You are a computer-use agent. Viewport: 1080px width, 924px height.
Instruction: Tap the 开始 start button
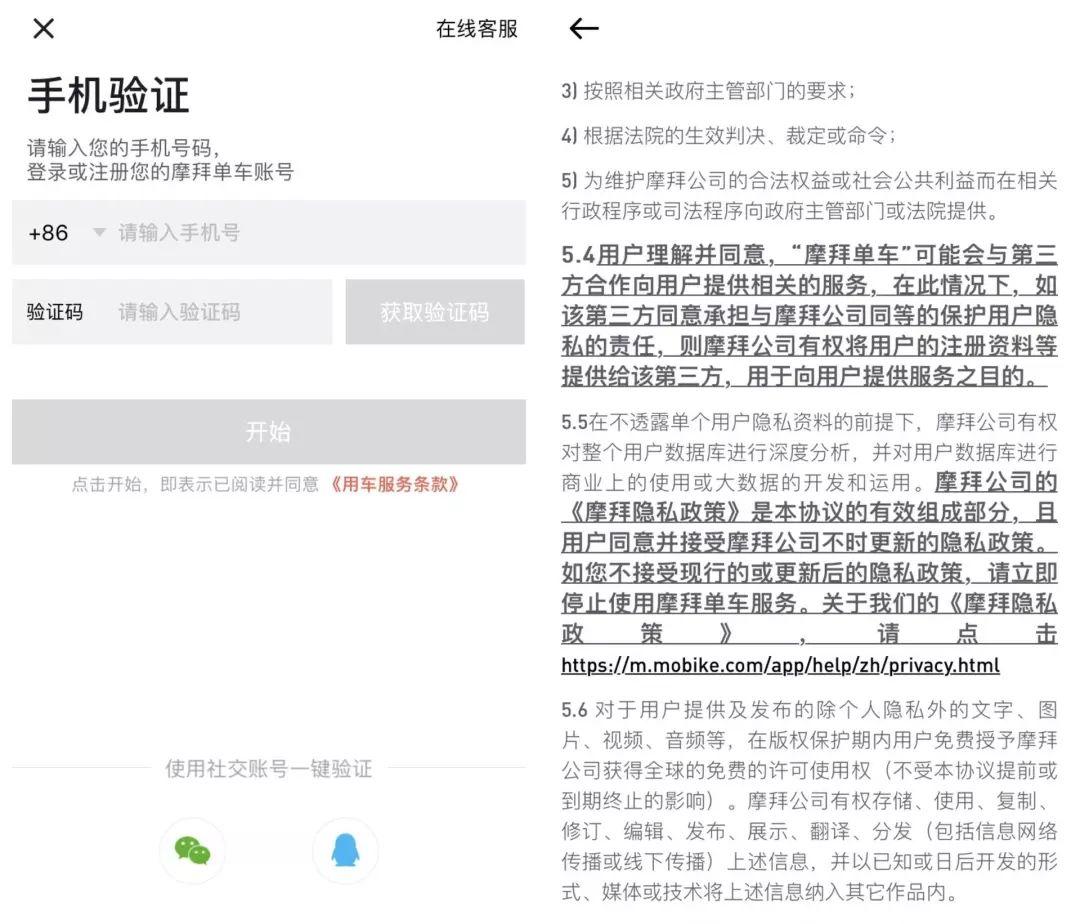click(269, 432)
